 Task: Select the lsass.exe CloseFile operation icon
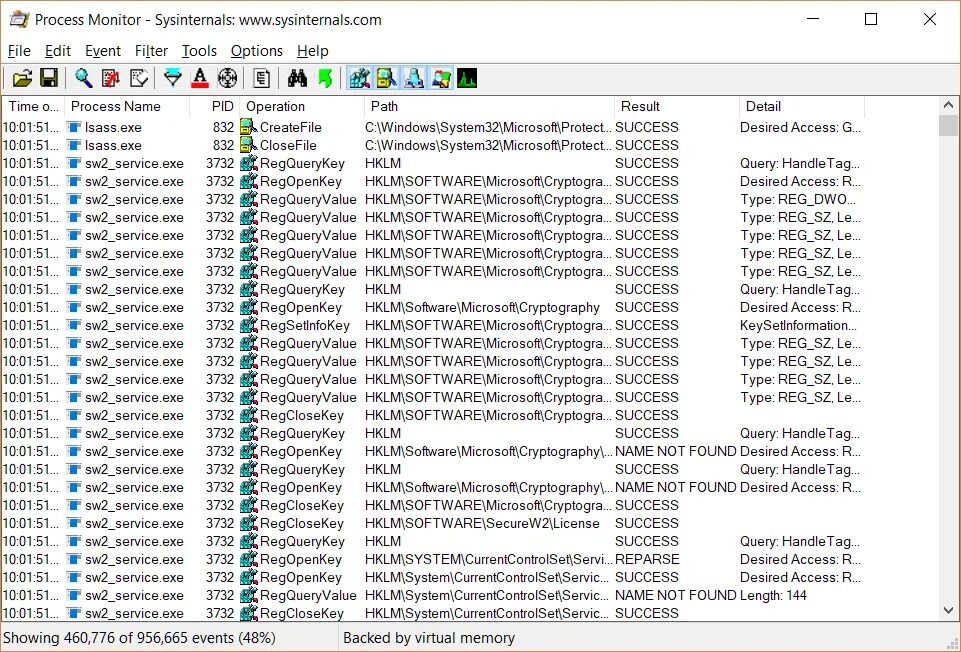(x=248, y=145)
